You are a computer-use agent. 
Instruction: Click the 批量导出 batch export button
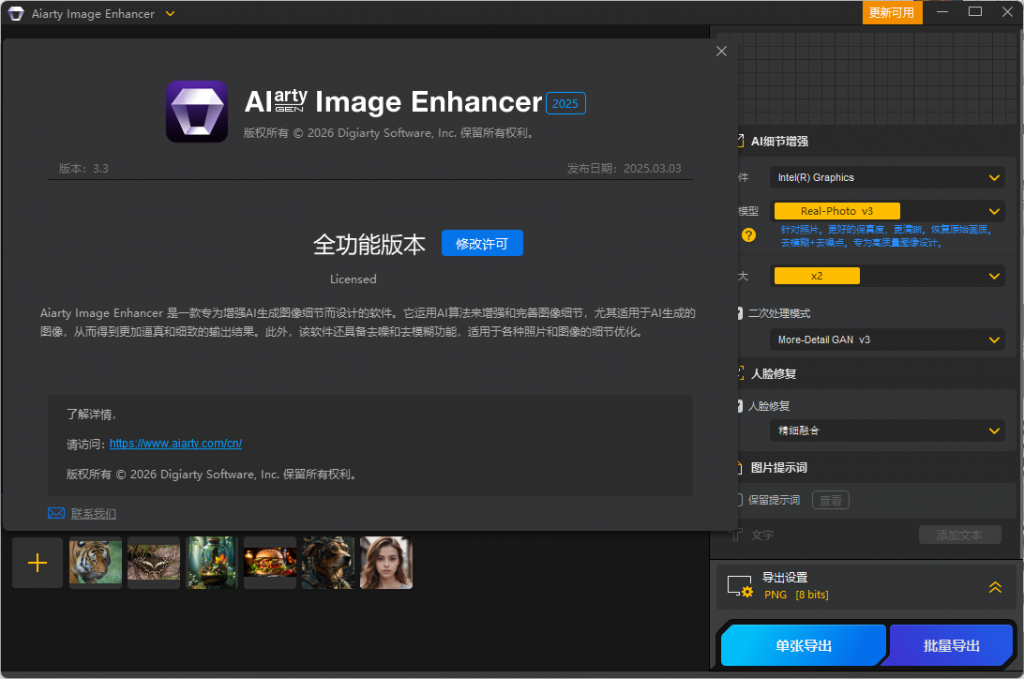coord(951,646)
